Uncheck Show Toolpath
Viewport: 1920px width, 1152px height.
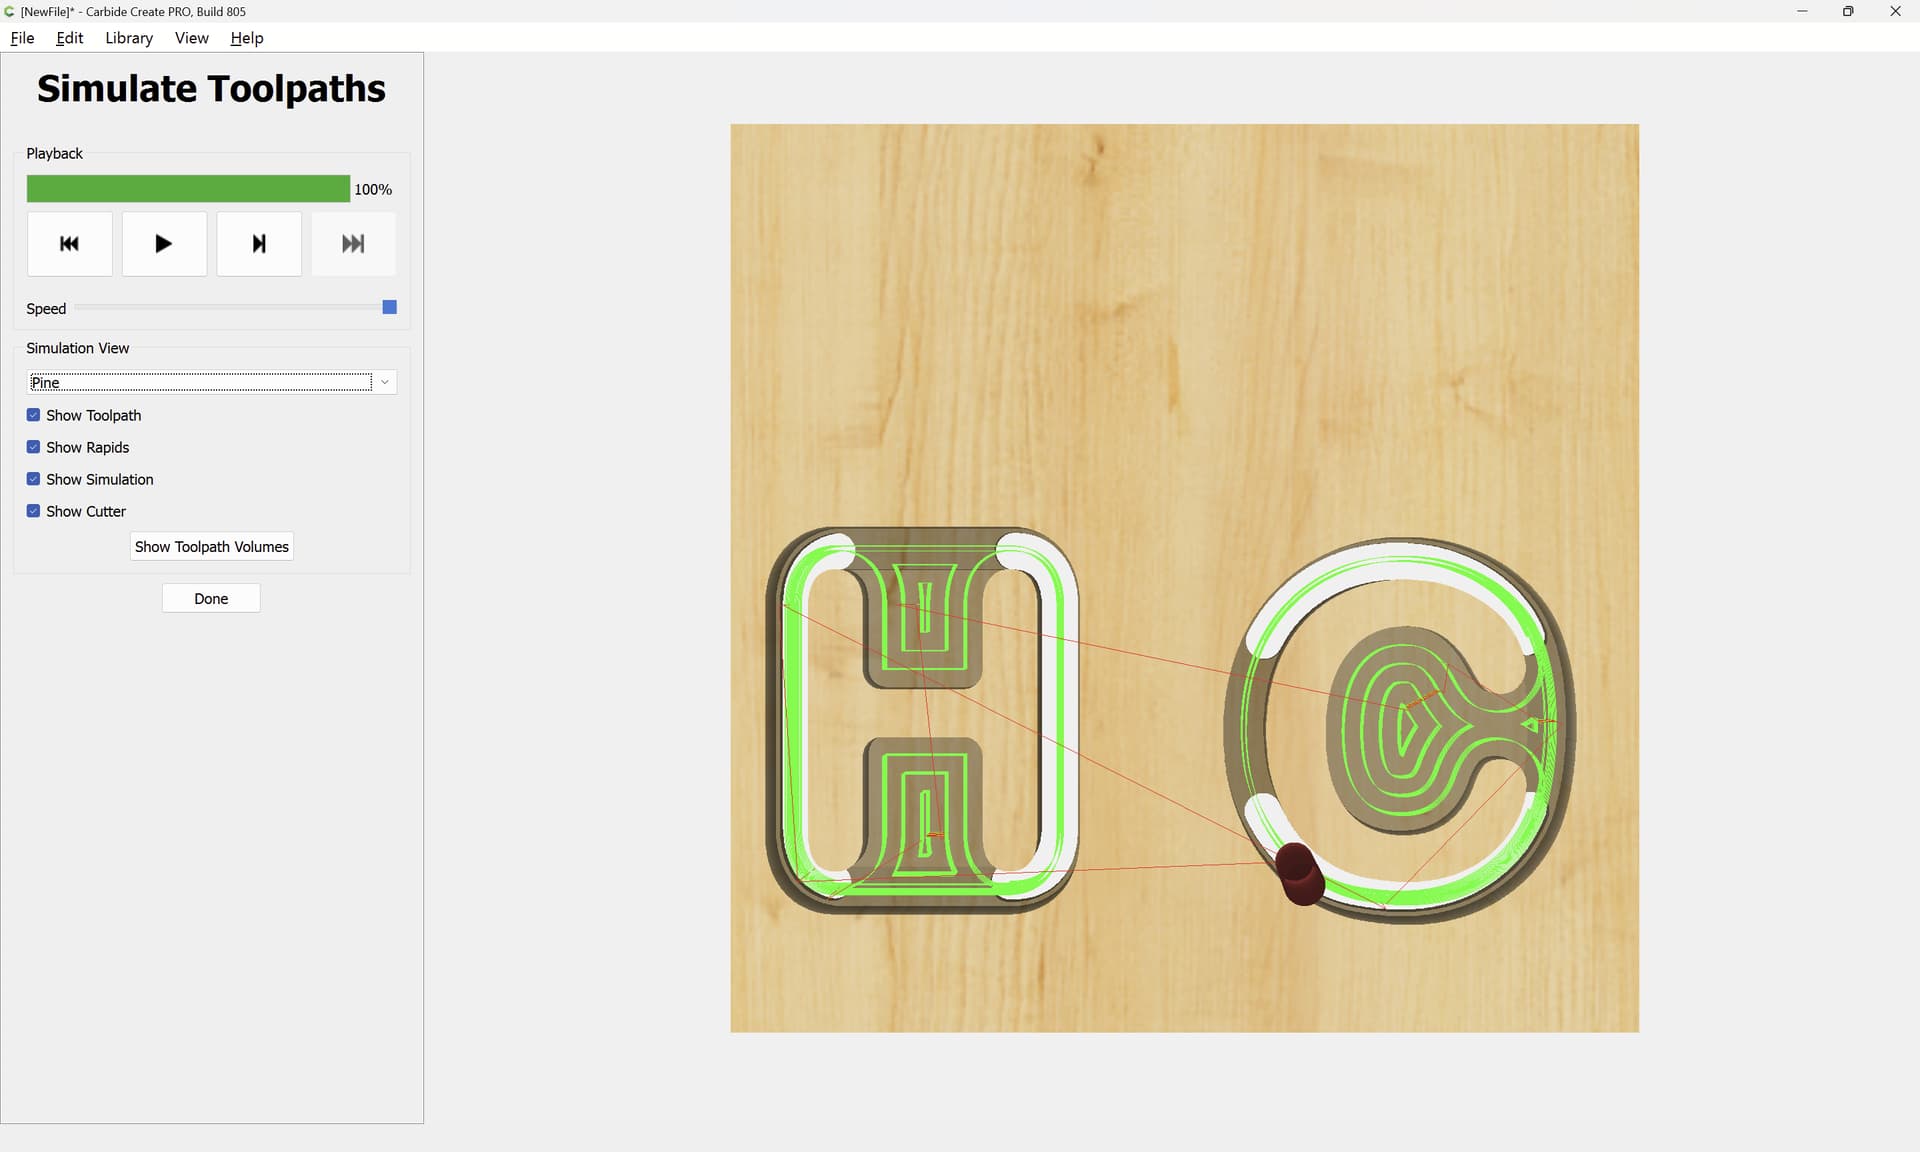(x=33, y=415)
